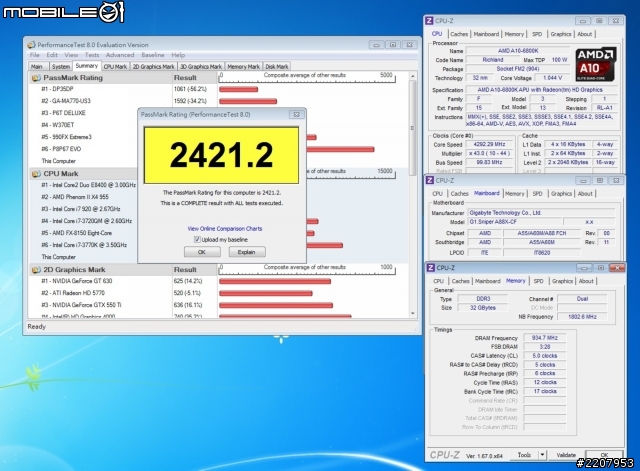
Task: Open the Edit menu in PerformanceTest
Action: coord(52,55)
